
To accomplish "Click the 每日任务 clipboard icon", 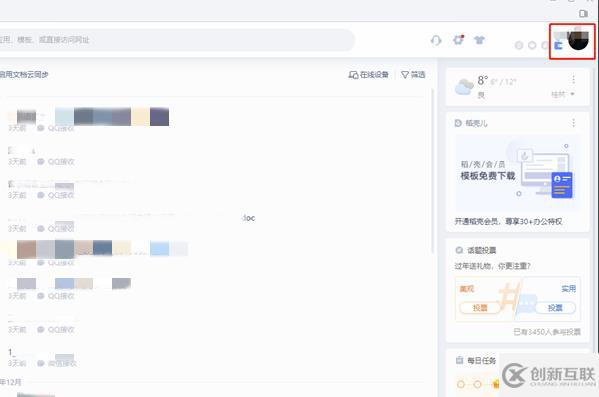I will [460, 360].
